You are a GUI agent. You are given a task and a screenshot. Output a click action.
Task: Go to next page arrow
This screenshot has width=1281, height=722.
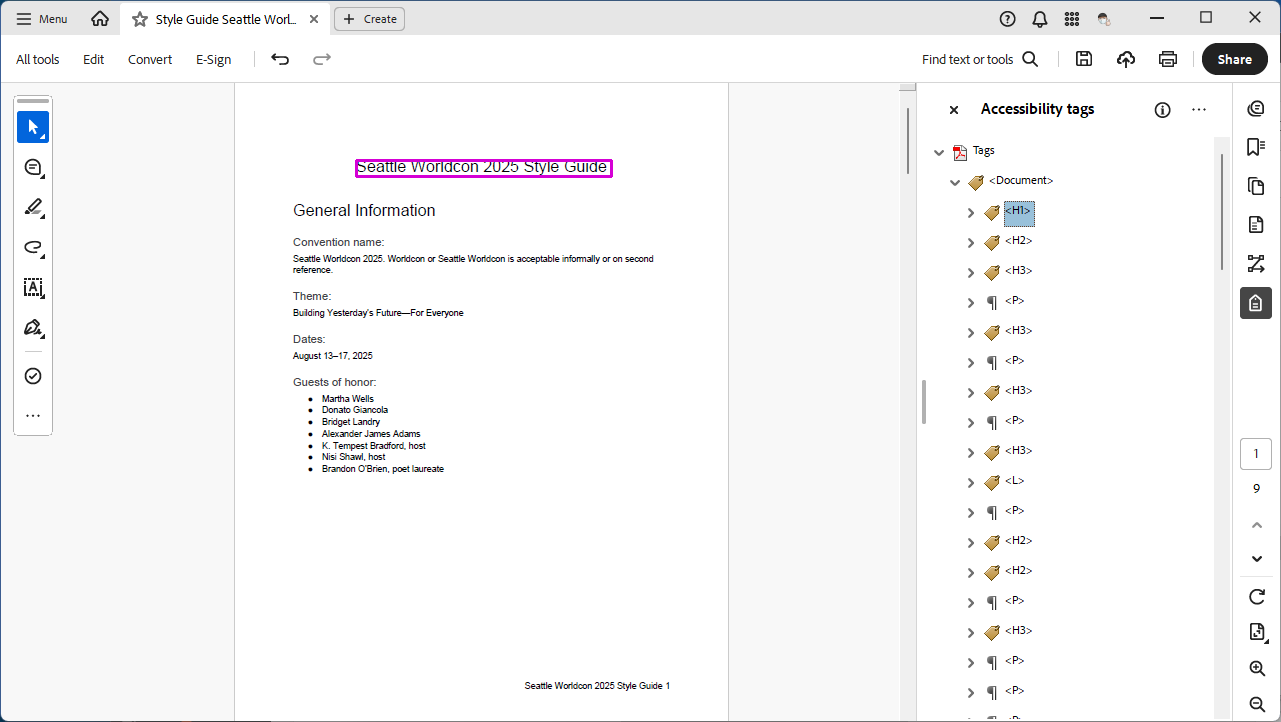click(x=1257, y=559)
